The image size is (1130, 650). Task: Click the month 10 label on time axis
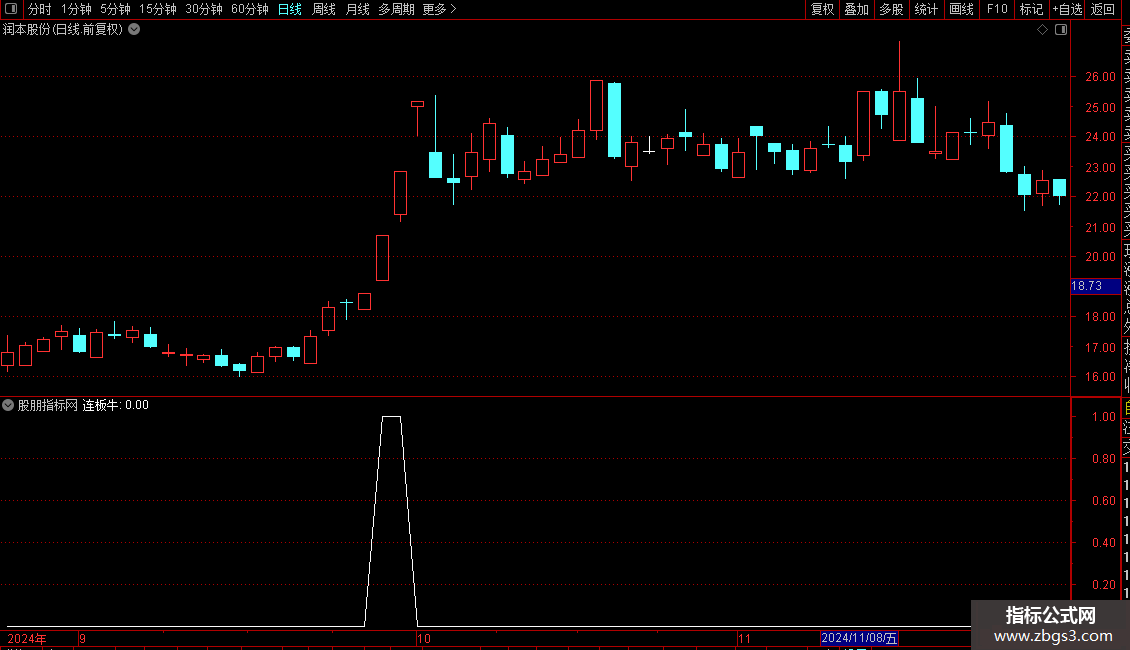[424, 638]
